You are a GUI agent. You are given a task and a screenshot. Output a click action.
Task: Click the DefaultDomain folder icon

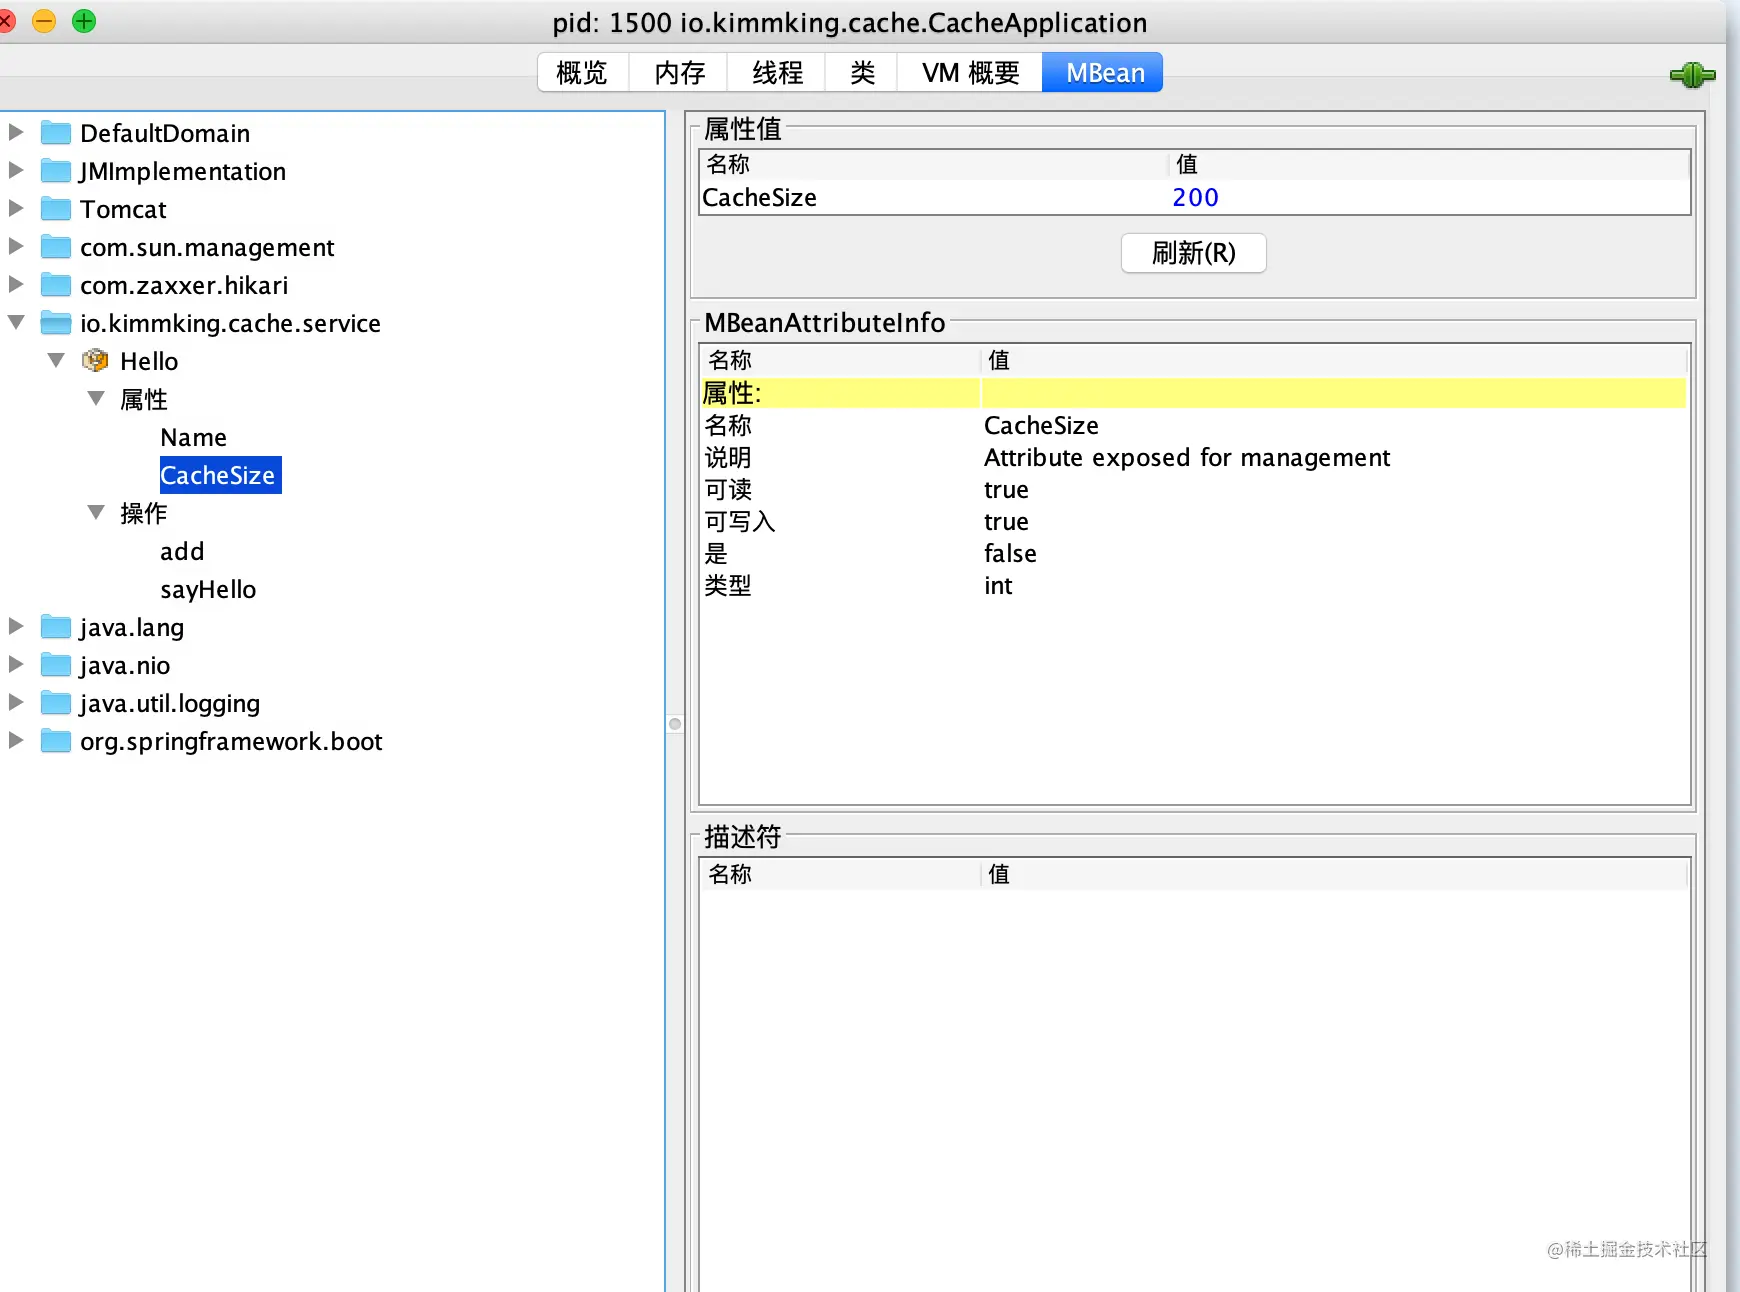tap(56, 132)
